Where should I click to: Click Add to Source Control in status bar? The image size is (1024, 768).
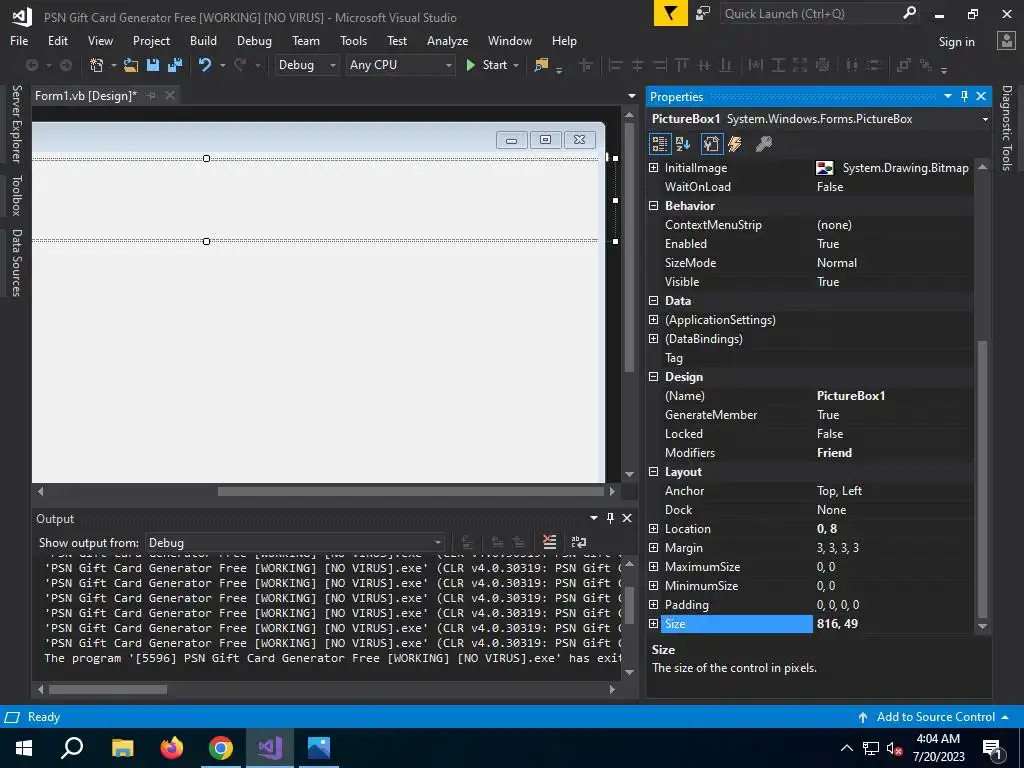(935, 717)
